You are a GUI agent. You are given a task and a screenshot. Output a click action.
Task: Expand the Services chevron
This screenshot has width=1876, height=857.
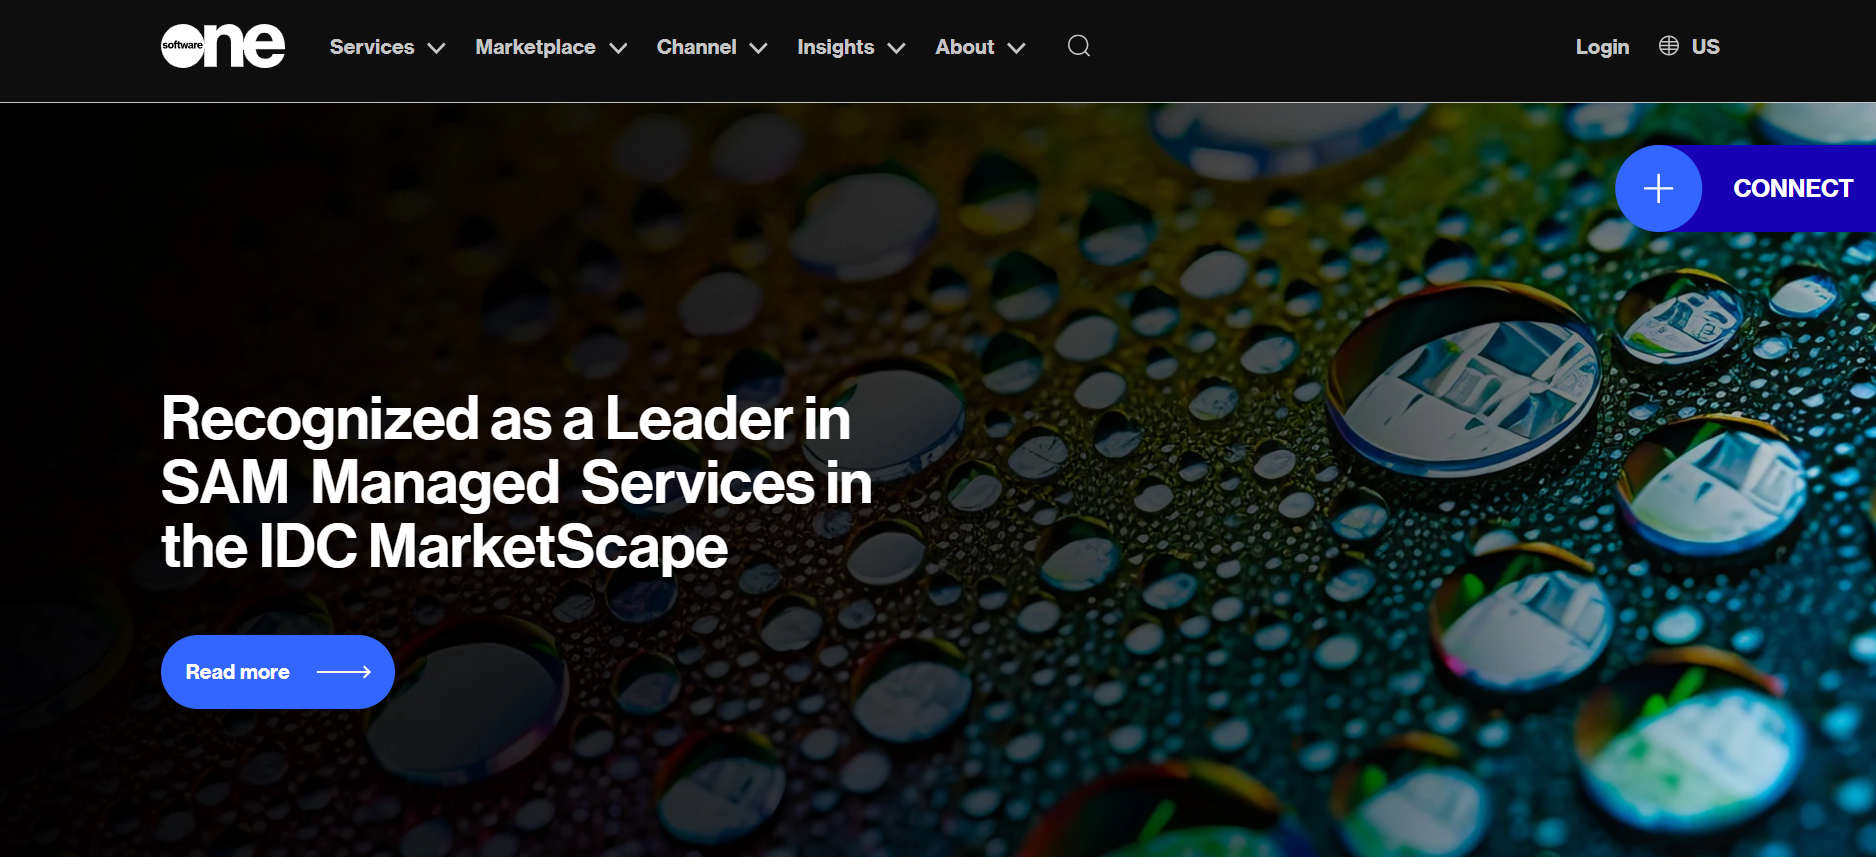[436, 48]
